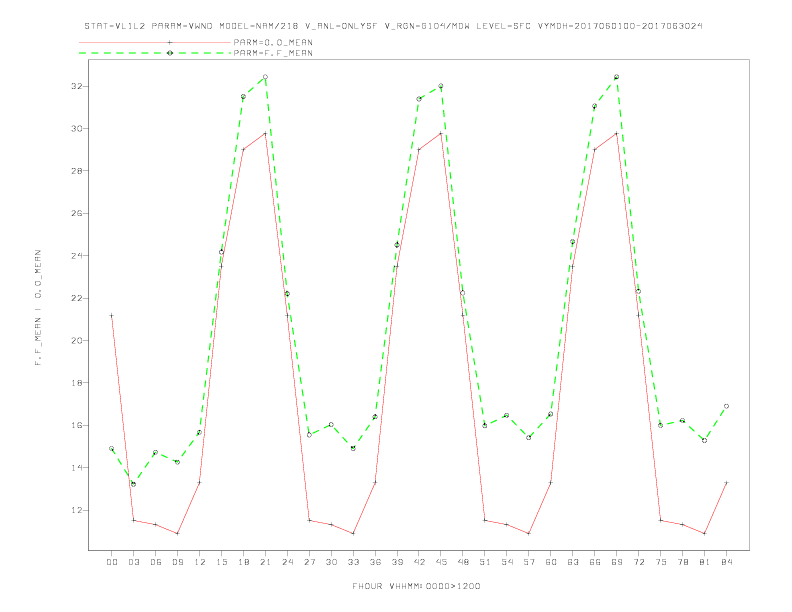Click y-axis tick label 18
Image resolution: width=792 pixels, height=612 pixels.
(76, 383)
